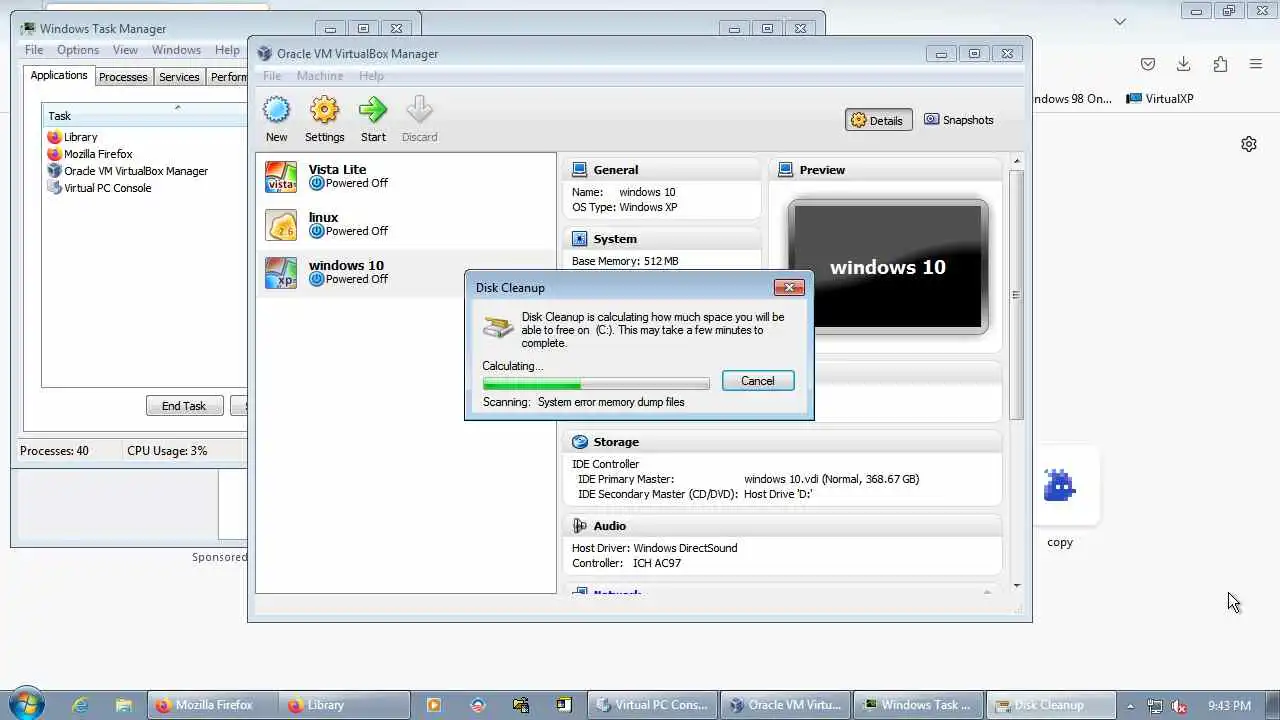Click the New virtual machine toolbar icon
This screenshot has height=720, width=1280.
276,119
